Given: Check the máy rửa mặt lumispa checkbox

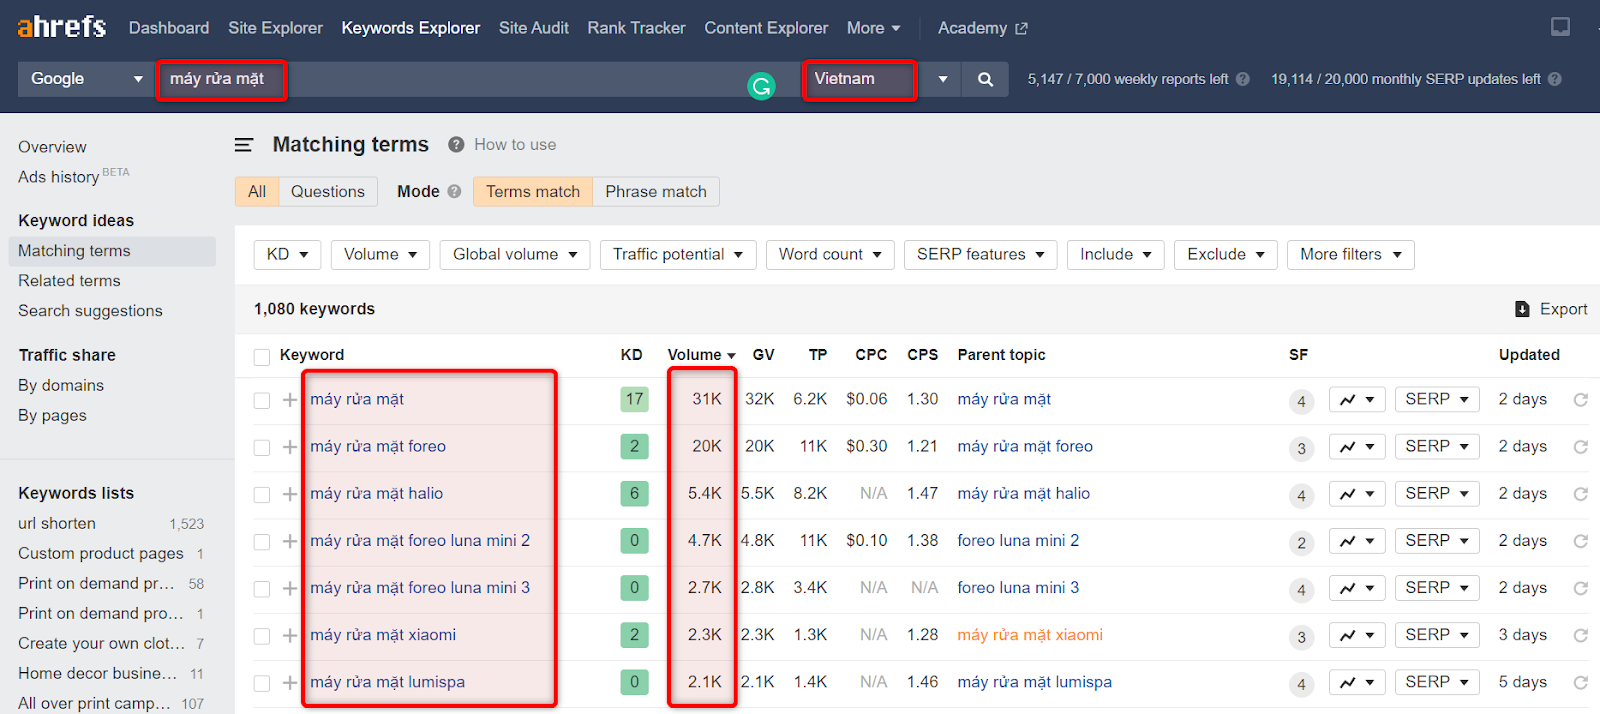Looking at the screenshot, I should pos(262,682).
